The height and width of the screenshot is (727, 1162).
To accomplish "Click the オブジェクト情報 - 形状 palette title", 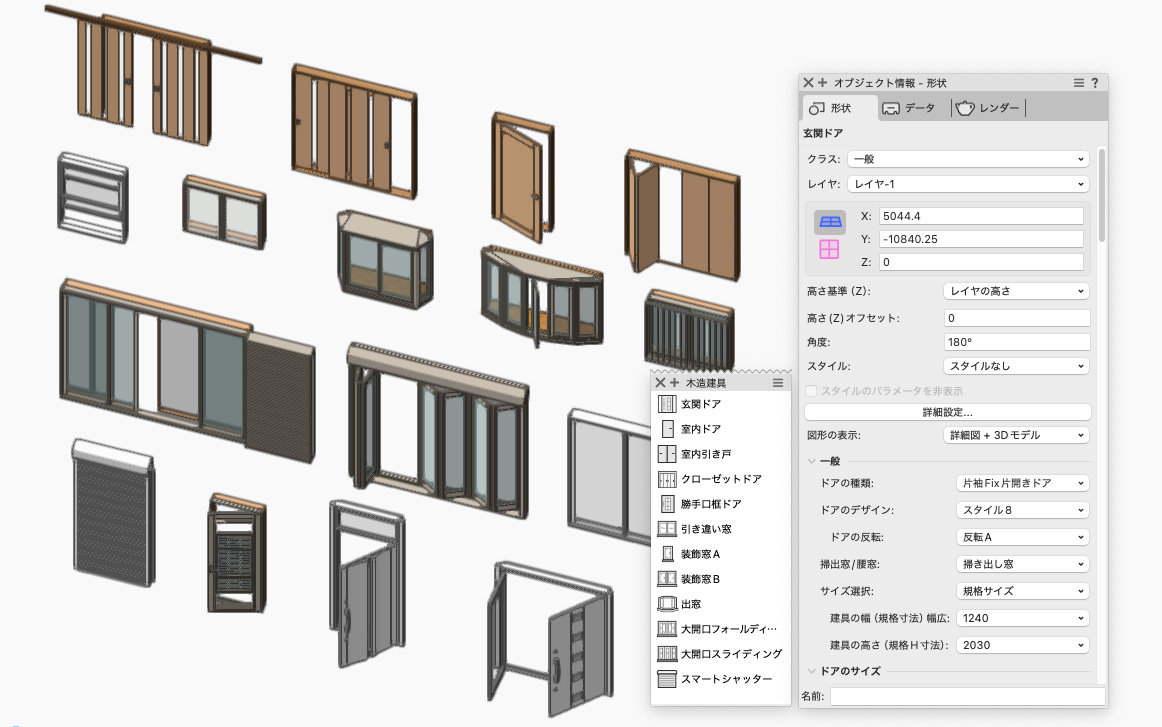I will point(890,83).
